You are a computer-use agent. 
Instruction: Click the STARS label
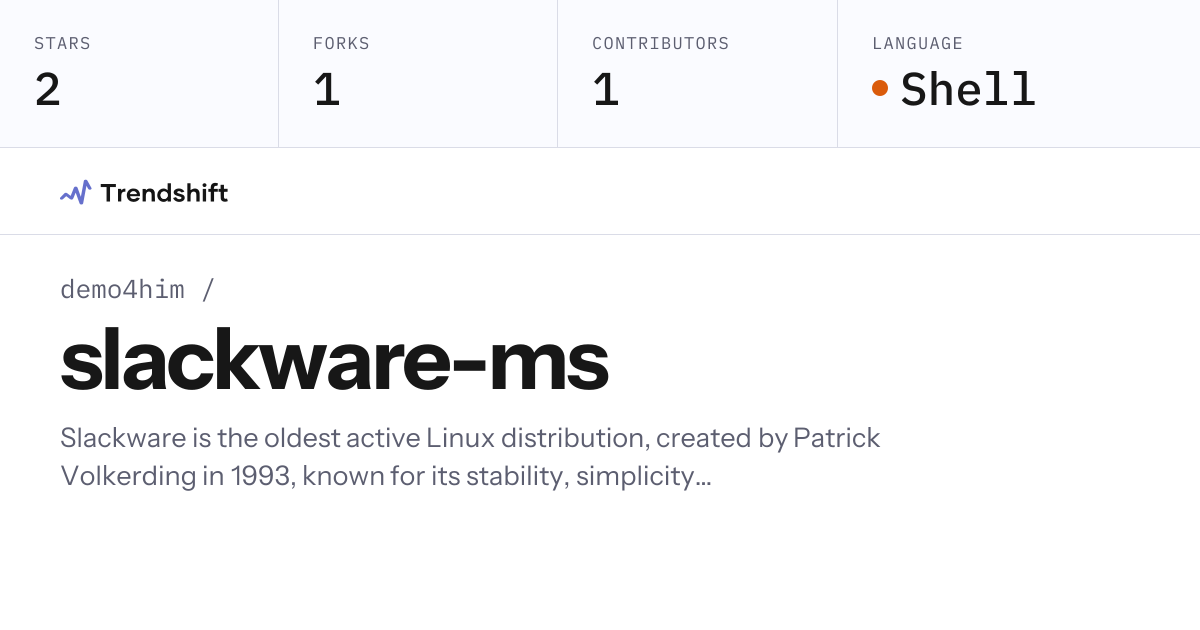pos(62,44)
